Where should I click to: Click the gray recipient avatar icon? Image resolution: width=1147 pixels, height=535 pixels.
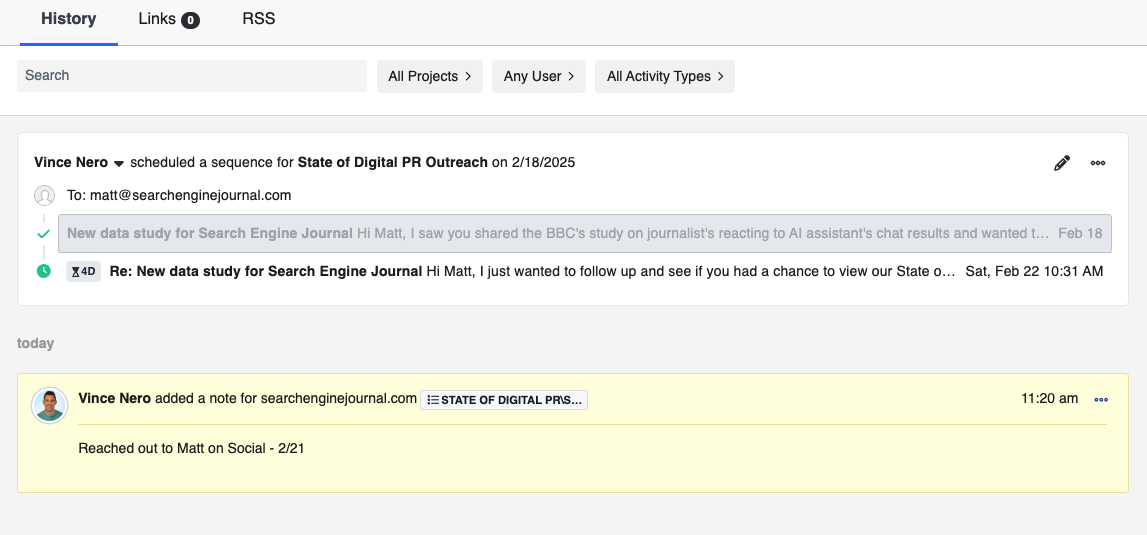tap(44, 196)
